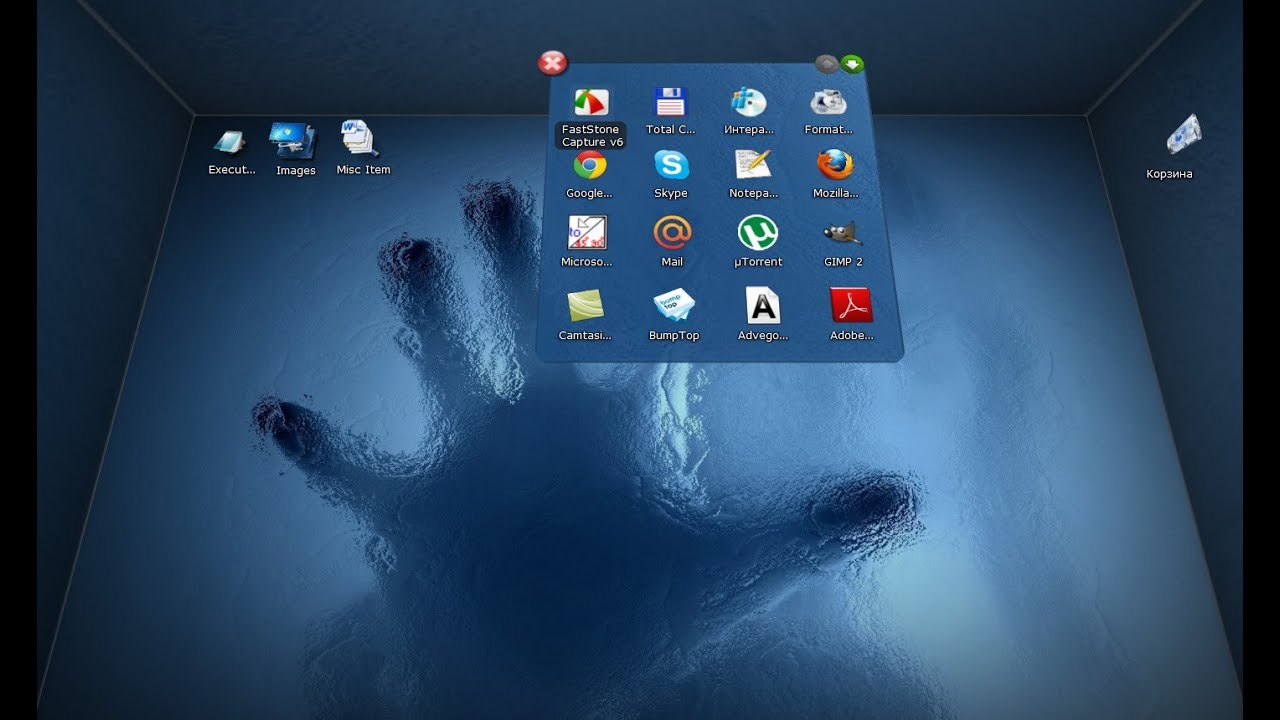This screenshot has height=720, width=1280.
Task: Select the Total Commander floppy icon
Action: click(x=670, y=103)
